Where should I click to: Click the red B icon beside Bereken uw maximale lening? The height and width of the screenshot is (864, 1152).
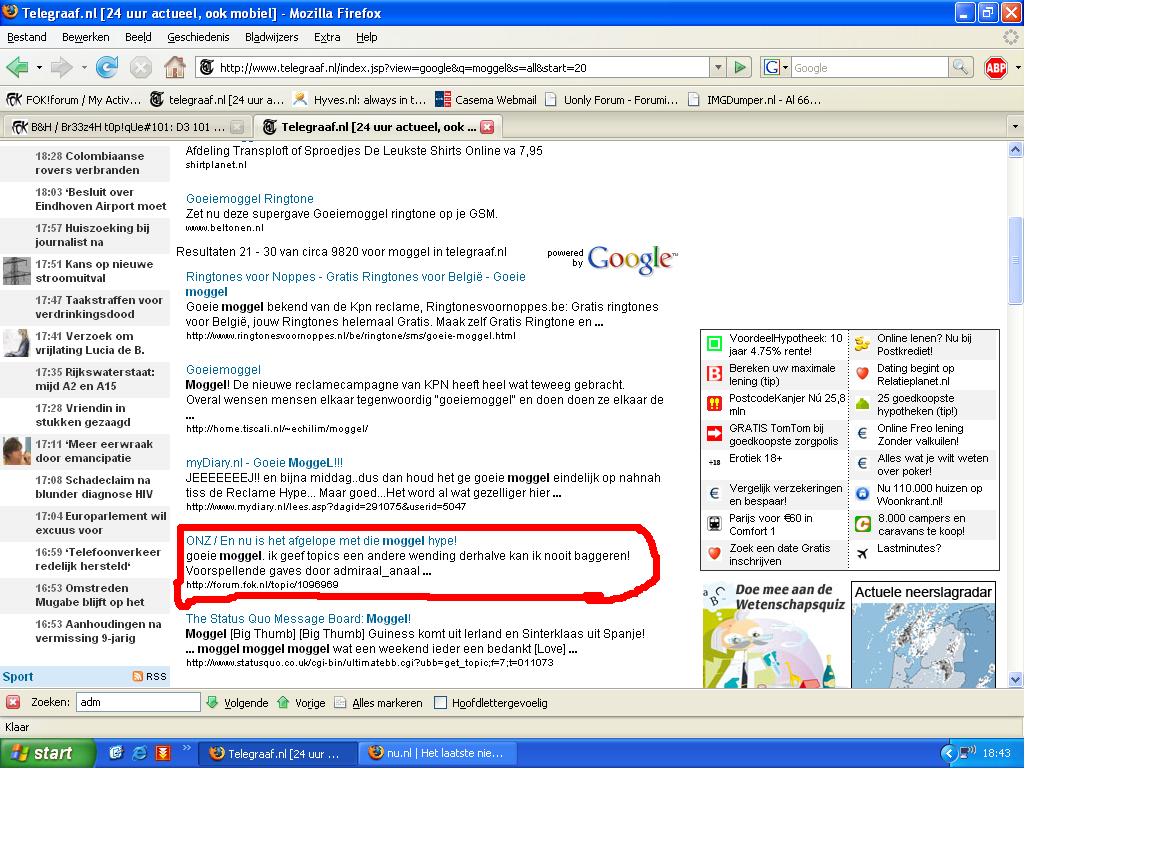pos(714,374)
